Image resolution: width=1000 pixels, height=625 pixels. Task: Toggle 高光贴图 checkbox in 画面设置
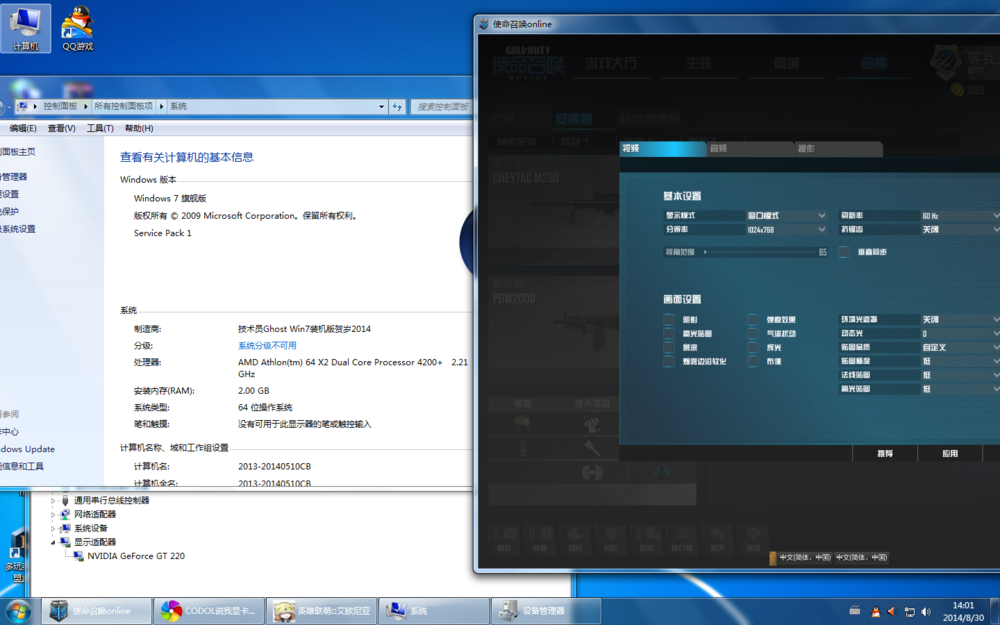tap(668, 334)
